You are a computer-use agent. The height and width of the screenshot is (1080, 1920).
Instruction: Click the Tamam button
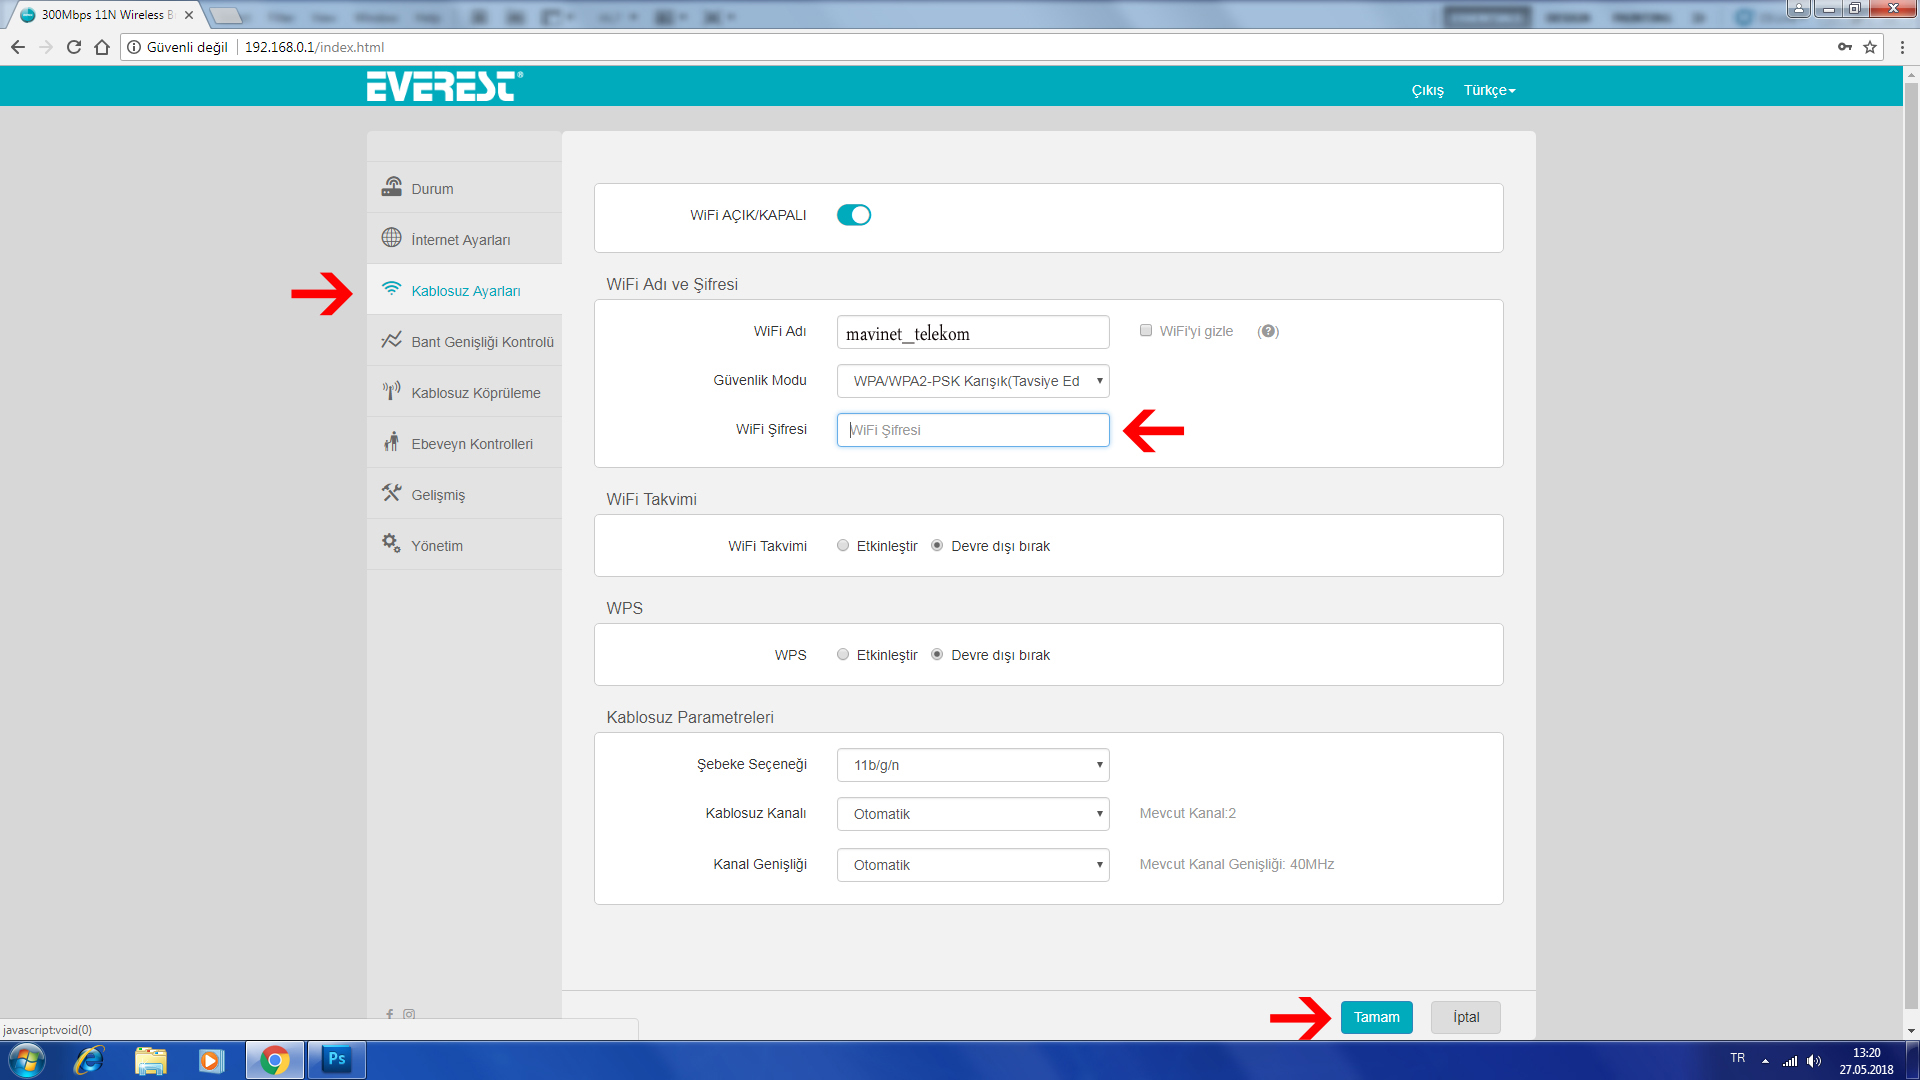[x=1376, y=1017]
